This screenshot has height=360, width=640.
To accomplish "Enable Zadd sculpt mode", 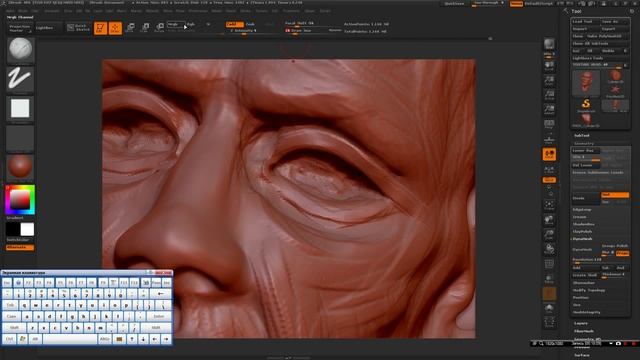I will click(x=234, y=24).
